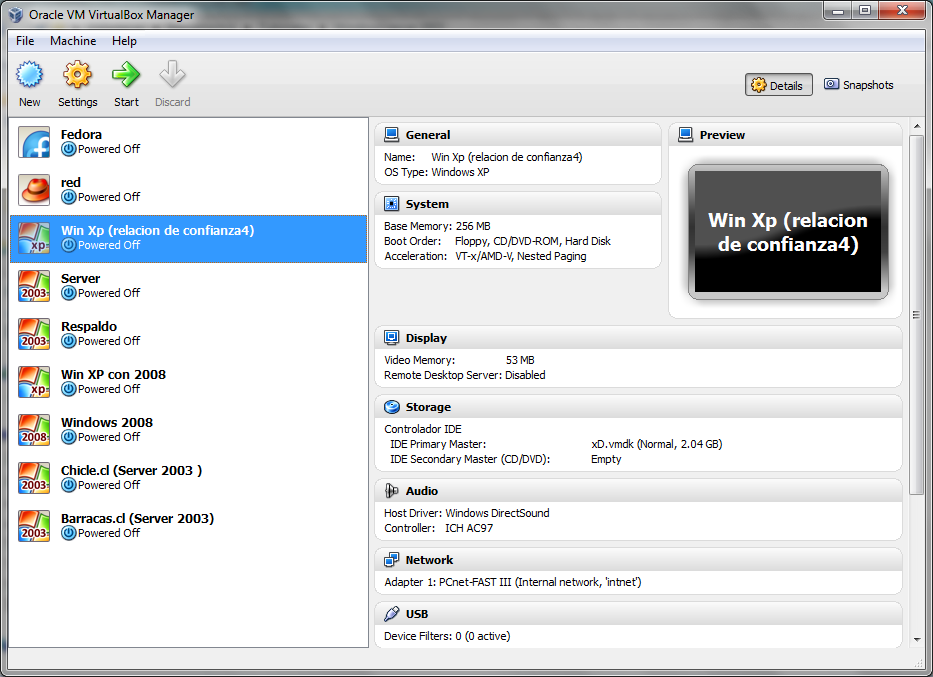Screen dimensions: 933x677
Task: Select the Barracas.cl VM icon
Action: pyautogui.click(x=34, y=526)
